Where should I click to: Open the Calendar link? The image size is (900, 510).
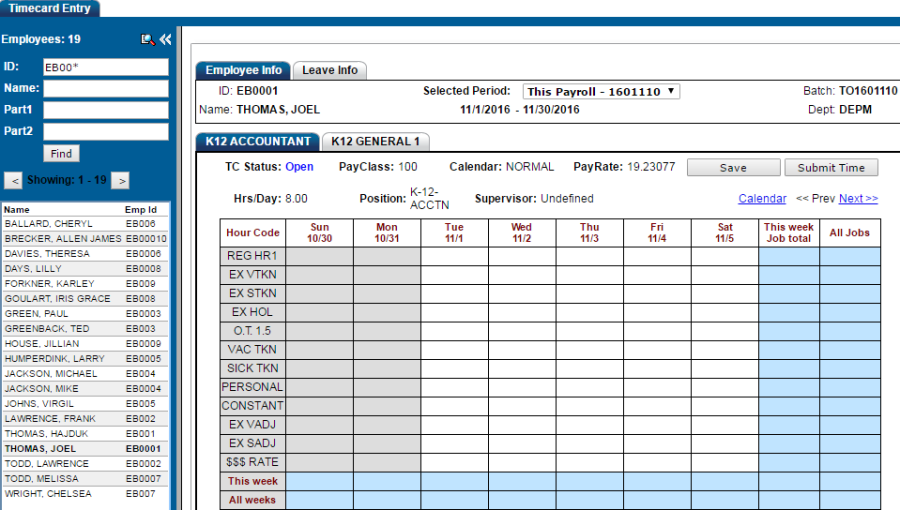762,199
